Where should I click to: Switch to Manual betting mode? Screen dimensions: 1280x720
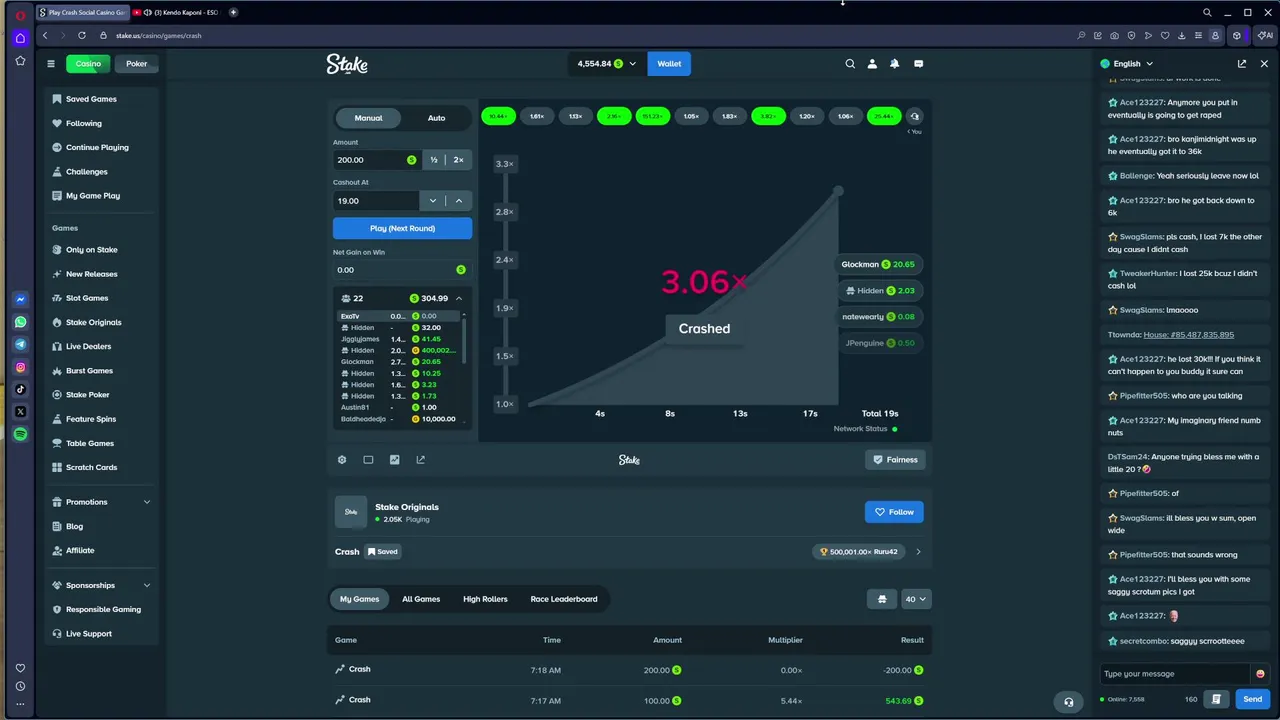368,118
